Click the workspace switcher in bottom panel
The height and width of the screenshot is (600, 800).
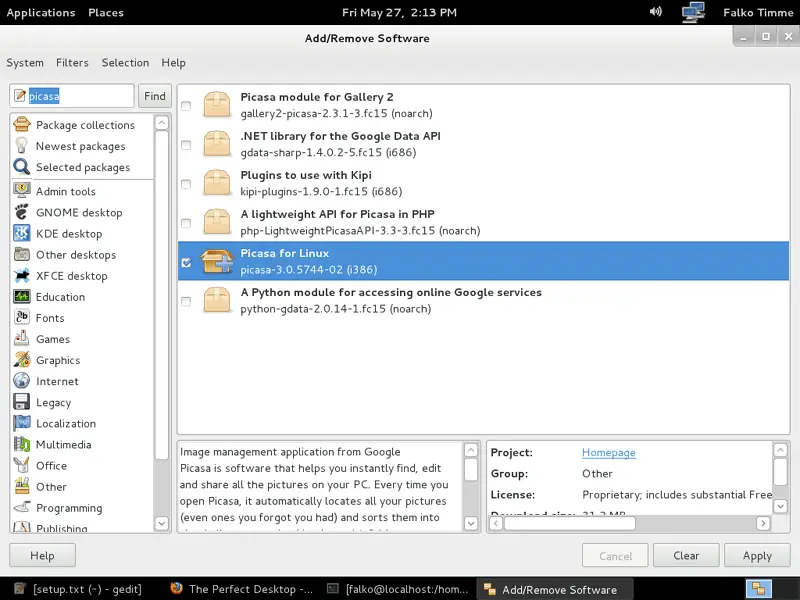click(758, 589)
